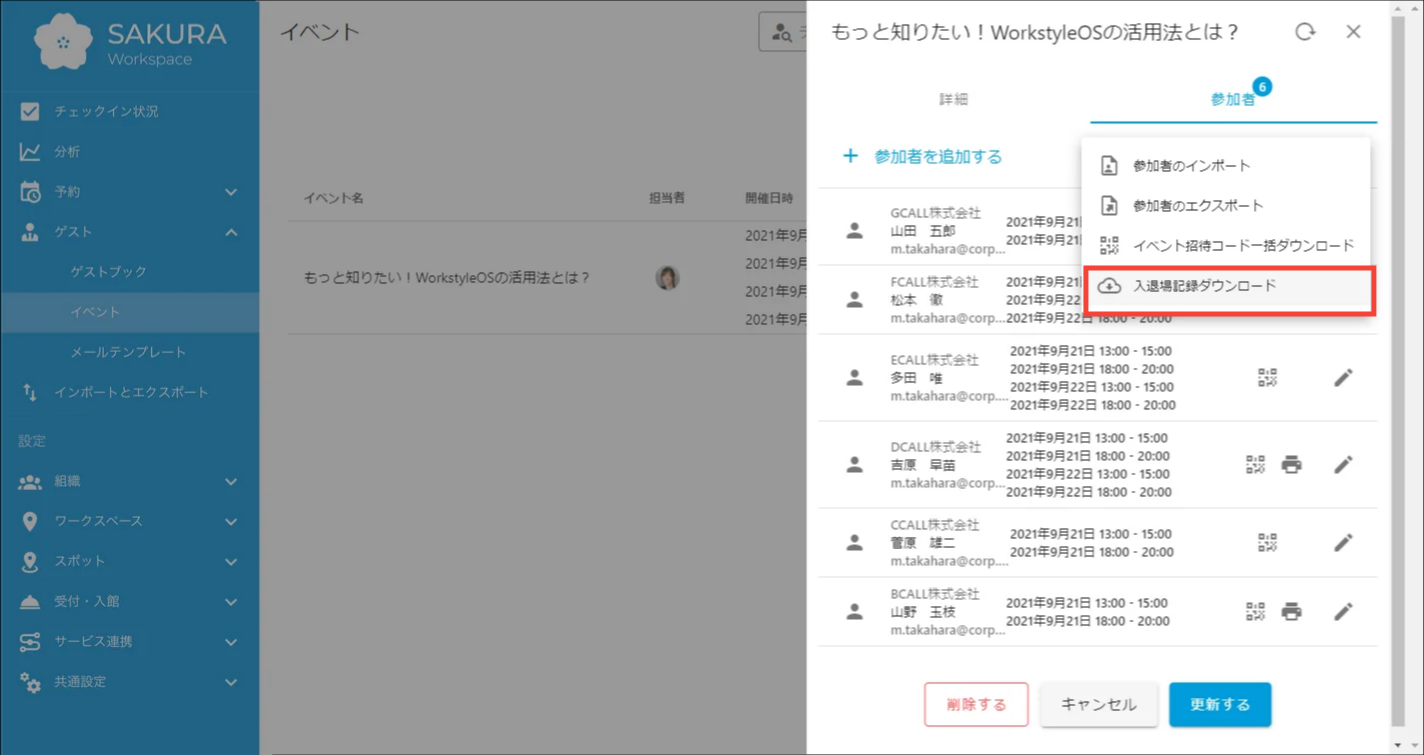Edit participant 山野 玉枝 with pencil icon
1424x755 pixels.
coord(1343,611)
